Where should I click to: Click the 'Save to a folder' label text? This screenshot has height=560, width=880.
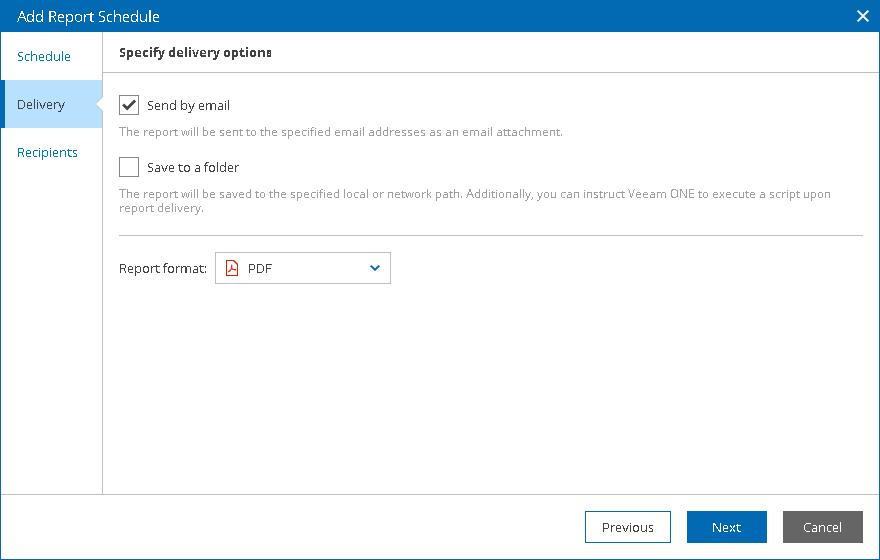pyautogui.click(x=193, y=168)
